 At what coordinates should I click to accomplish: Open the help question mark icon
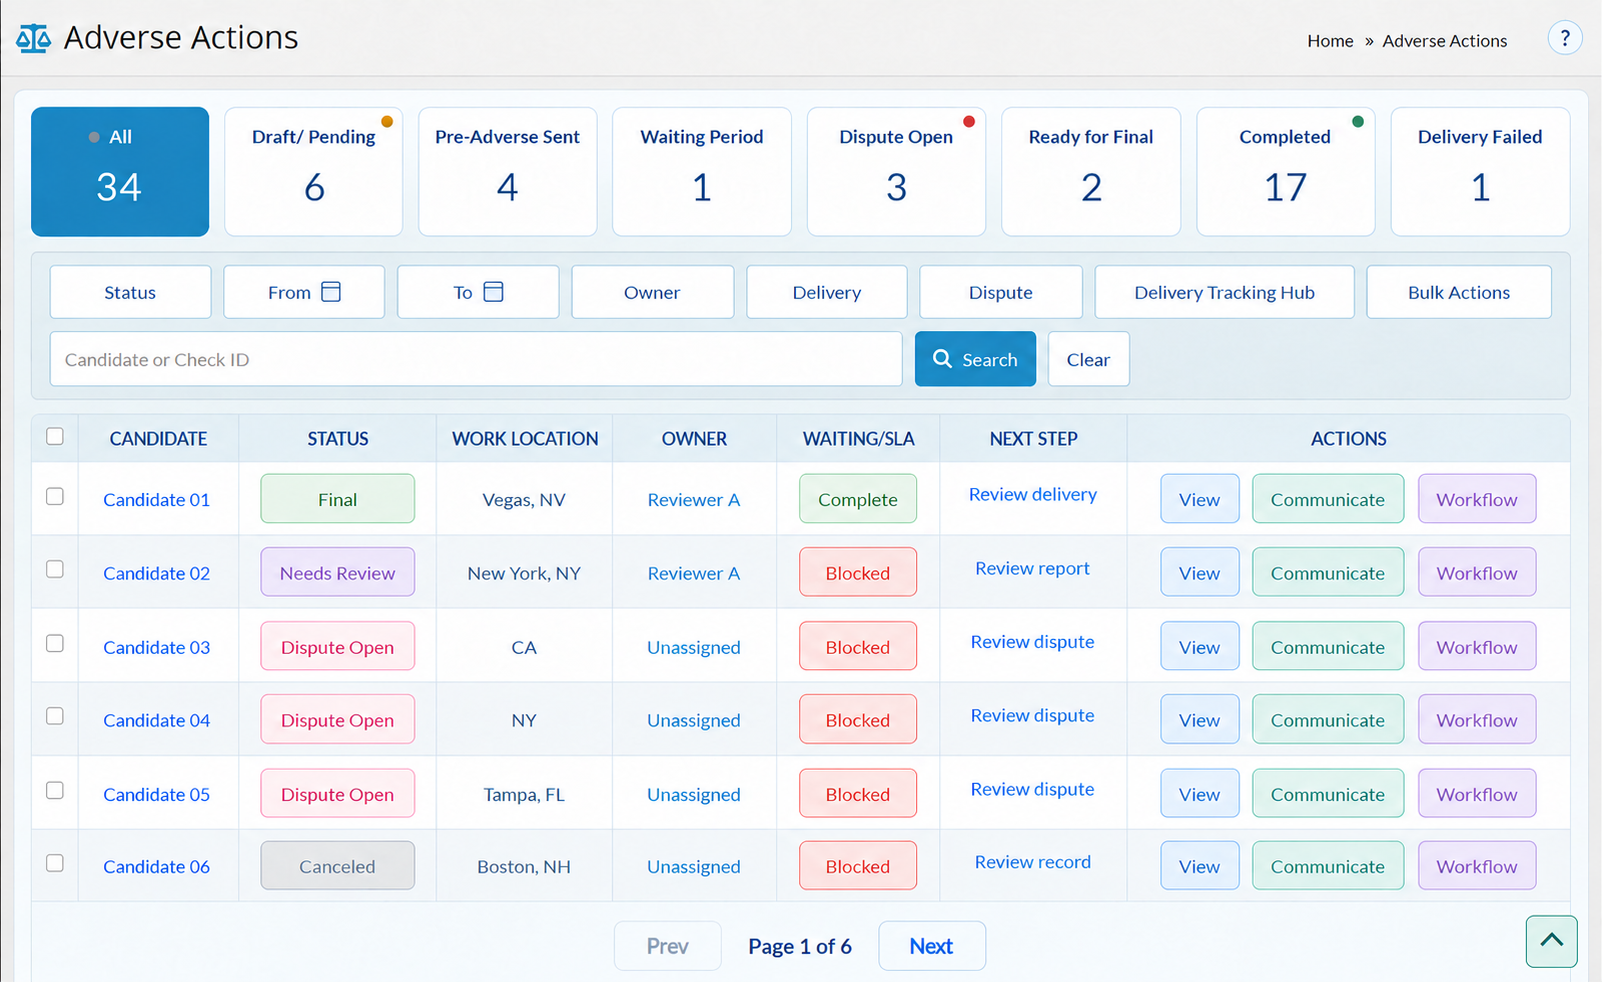(1565, 38)
